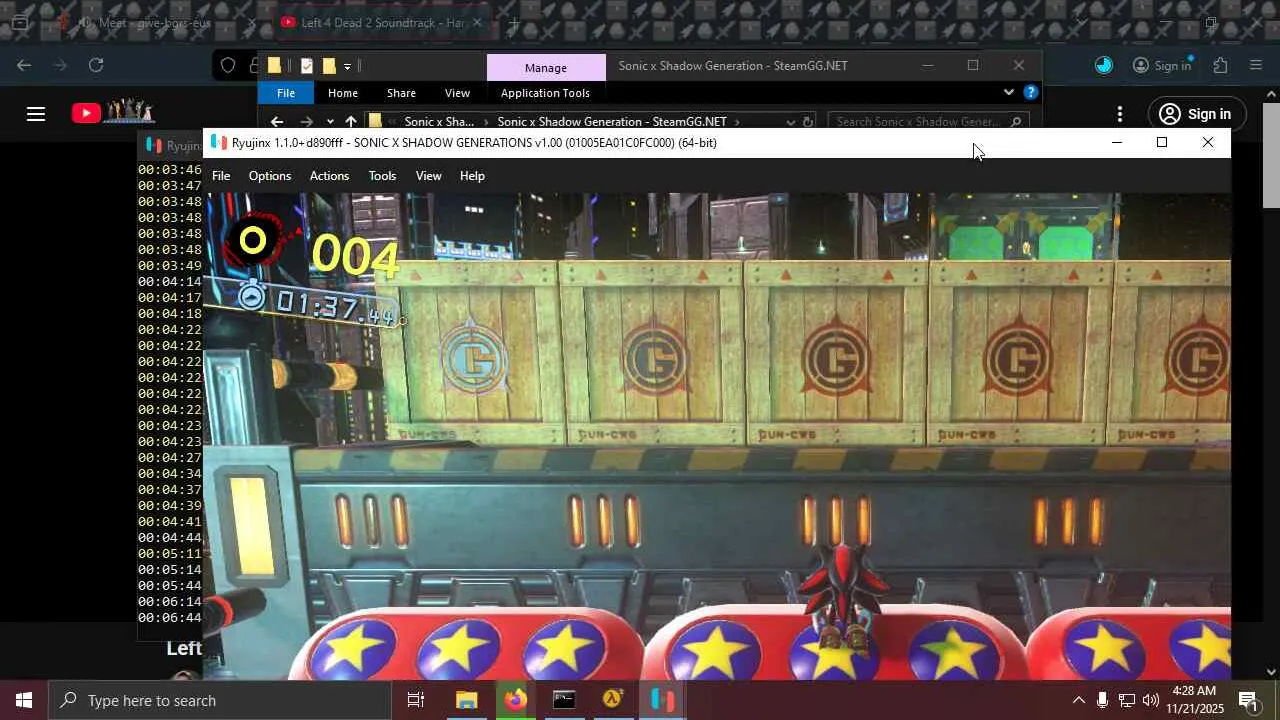Viewport: 1280px width, 720px height.
Task: Jump to the 00:05:44 timestamp
Action: [170, 586]
